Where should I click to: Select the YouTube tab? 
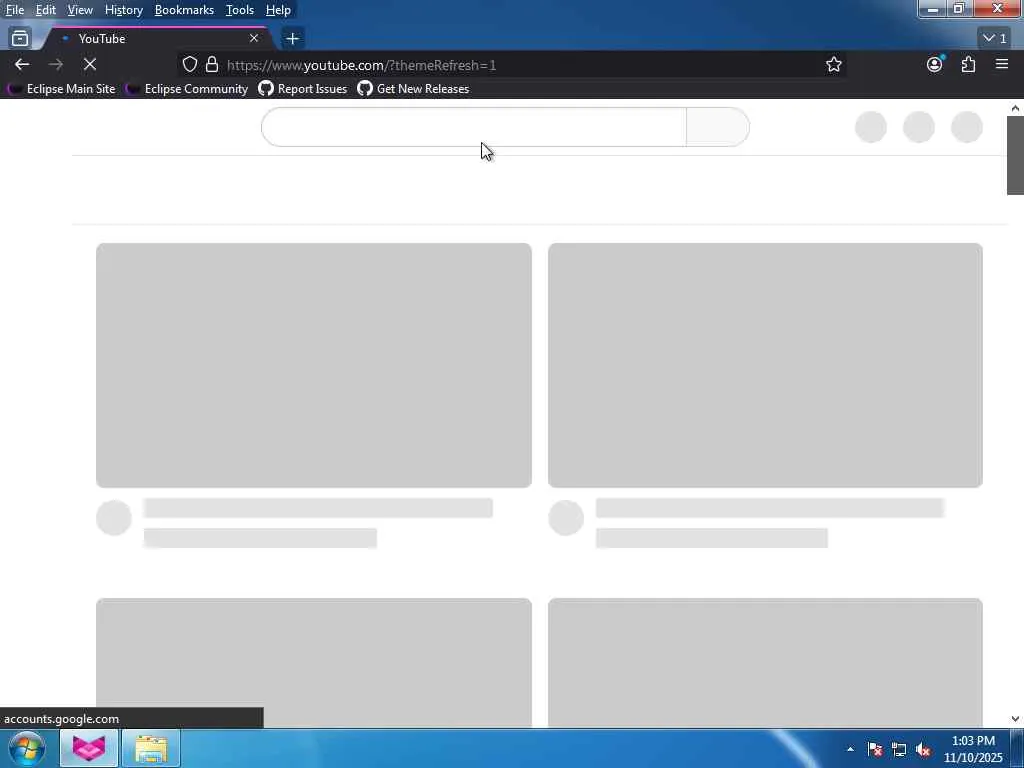[x=157, y=39]
